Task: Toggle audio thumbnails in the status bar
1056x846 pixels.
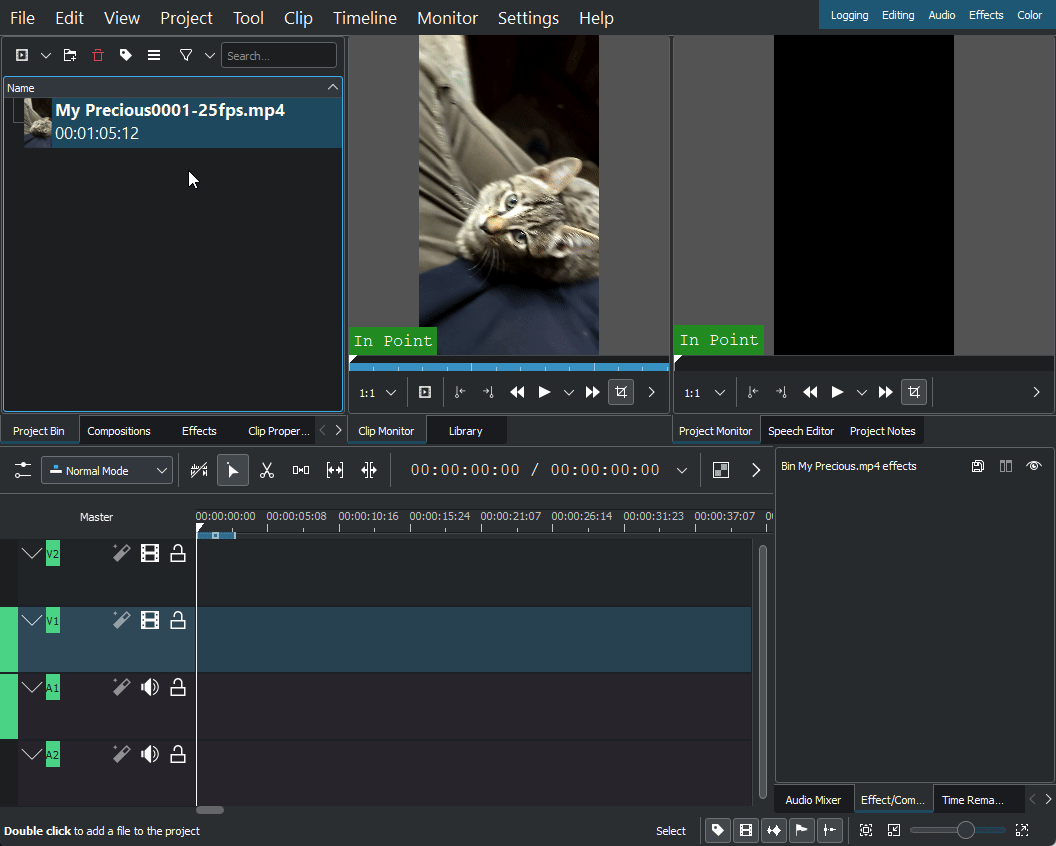Action: [774, 831]
